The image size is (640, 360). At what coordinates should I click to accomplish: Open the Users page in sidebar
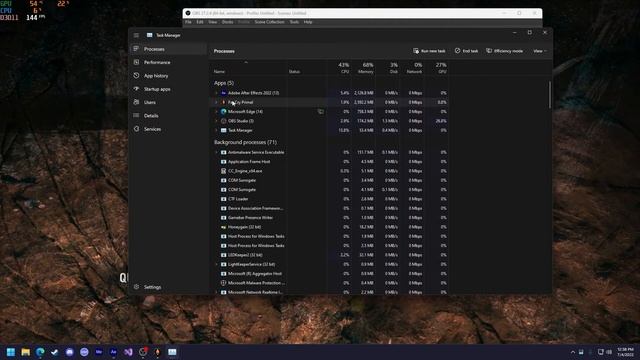click(168, 102)
